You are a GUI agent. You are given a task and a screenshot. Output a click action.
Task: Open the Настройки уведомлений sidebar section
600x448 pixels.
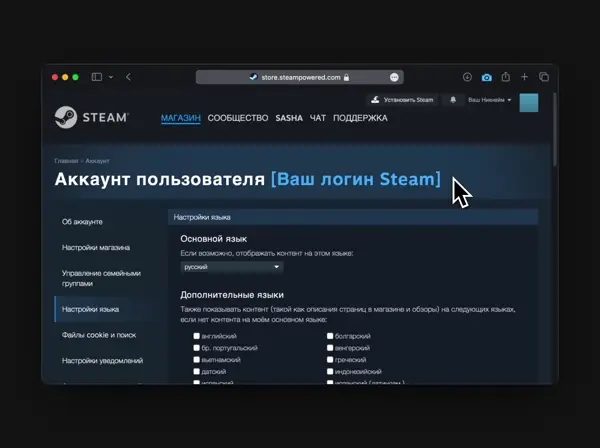[x=102, y=360]
